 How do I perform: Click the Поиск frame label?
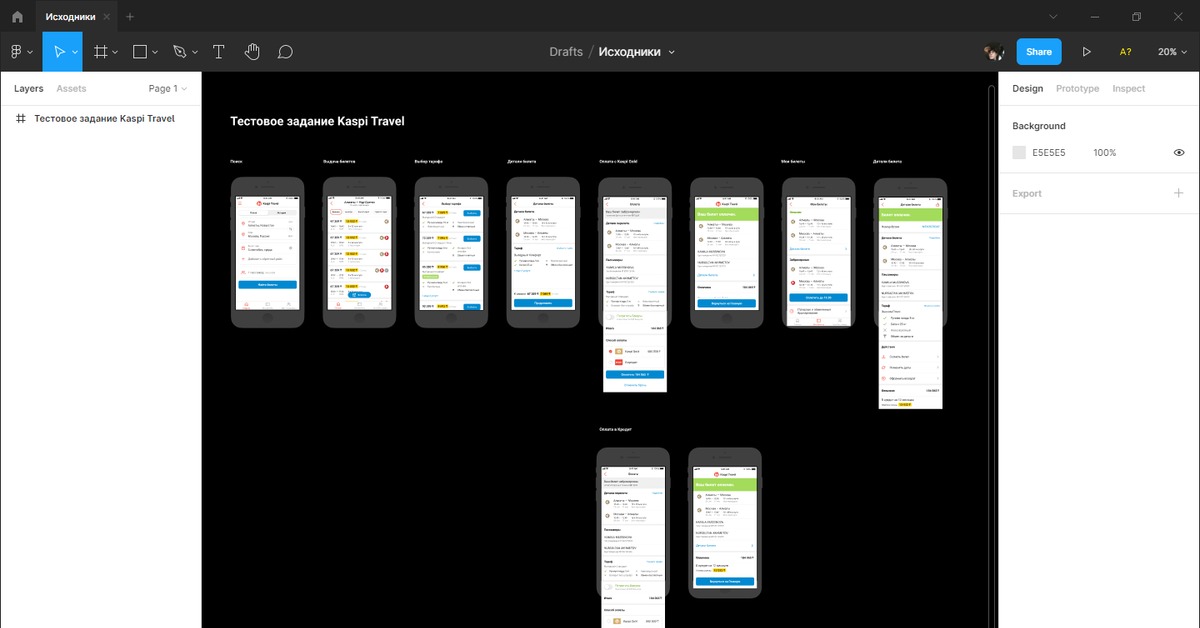[236, 161]
